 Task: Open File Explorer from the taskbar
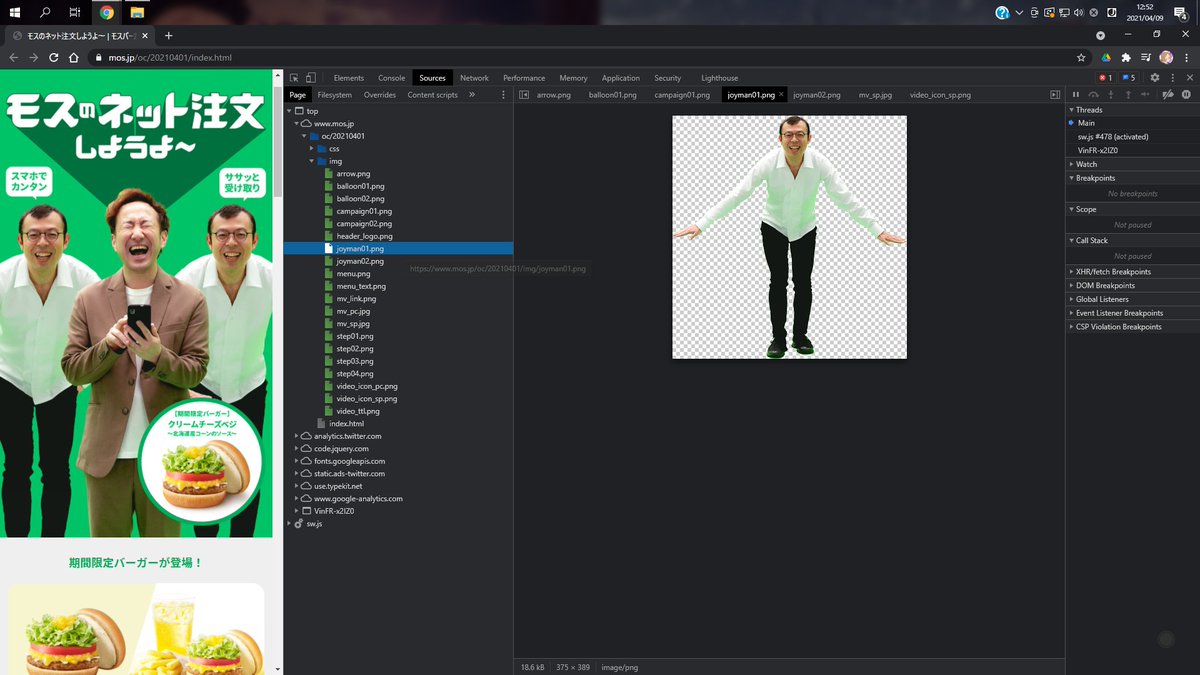pos(137,13)
